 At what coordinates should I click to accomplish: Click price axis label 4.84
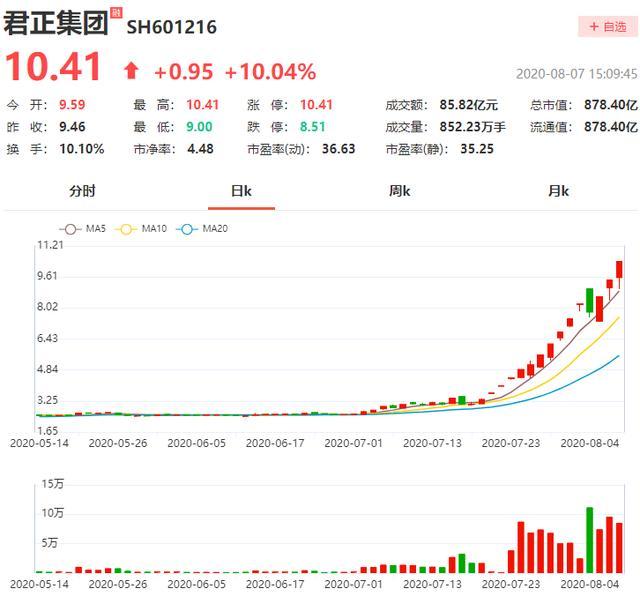click(47, 369)
